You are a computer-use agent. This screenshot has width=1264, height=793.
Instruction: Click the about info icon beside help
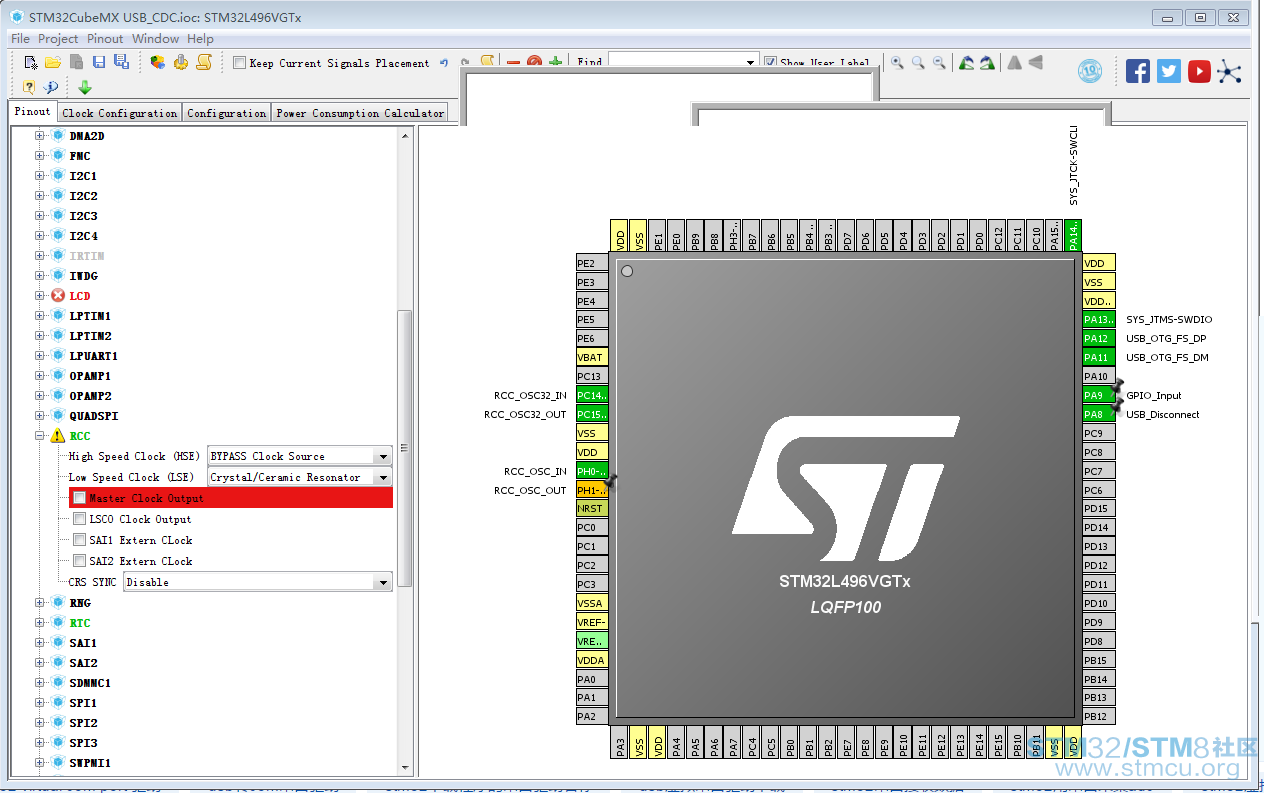pyautogui.click(x=50, y=87)
